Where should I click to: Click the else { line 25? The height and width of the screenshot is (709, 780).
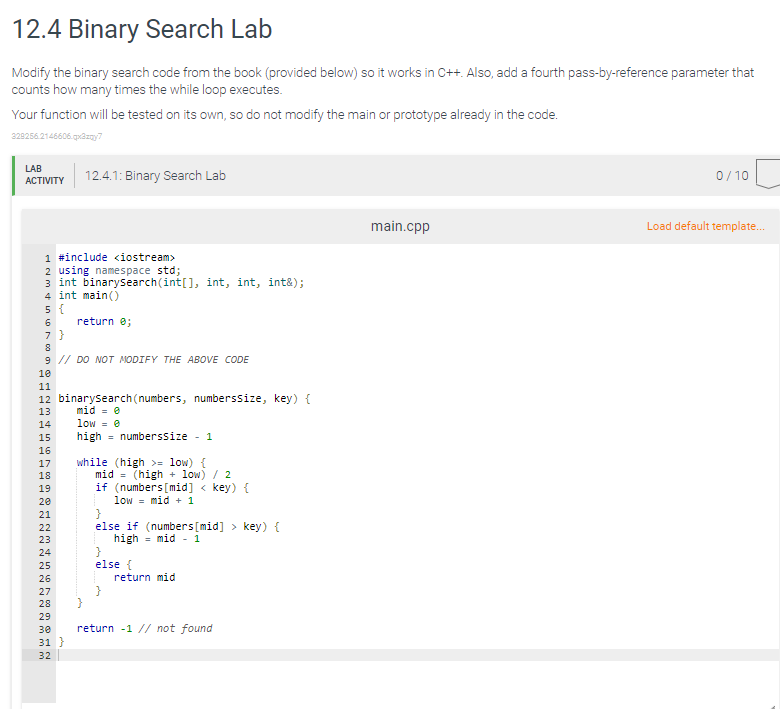pos(113,565)
